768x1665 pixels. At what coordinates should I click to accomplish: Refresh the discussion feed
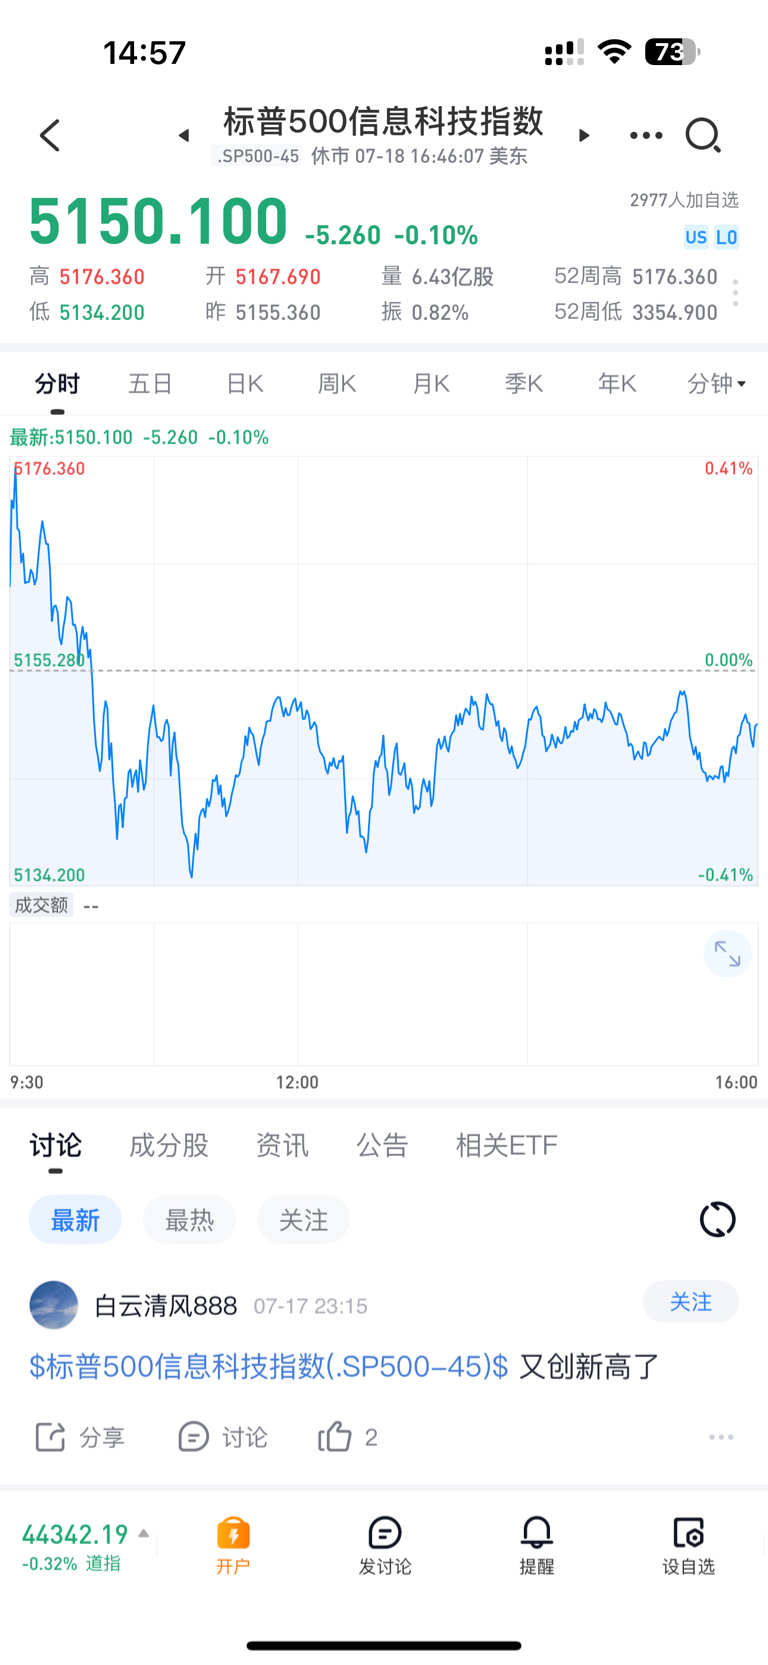[717, 1219]
